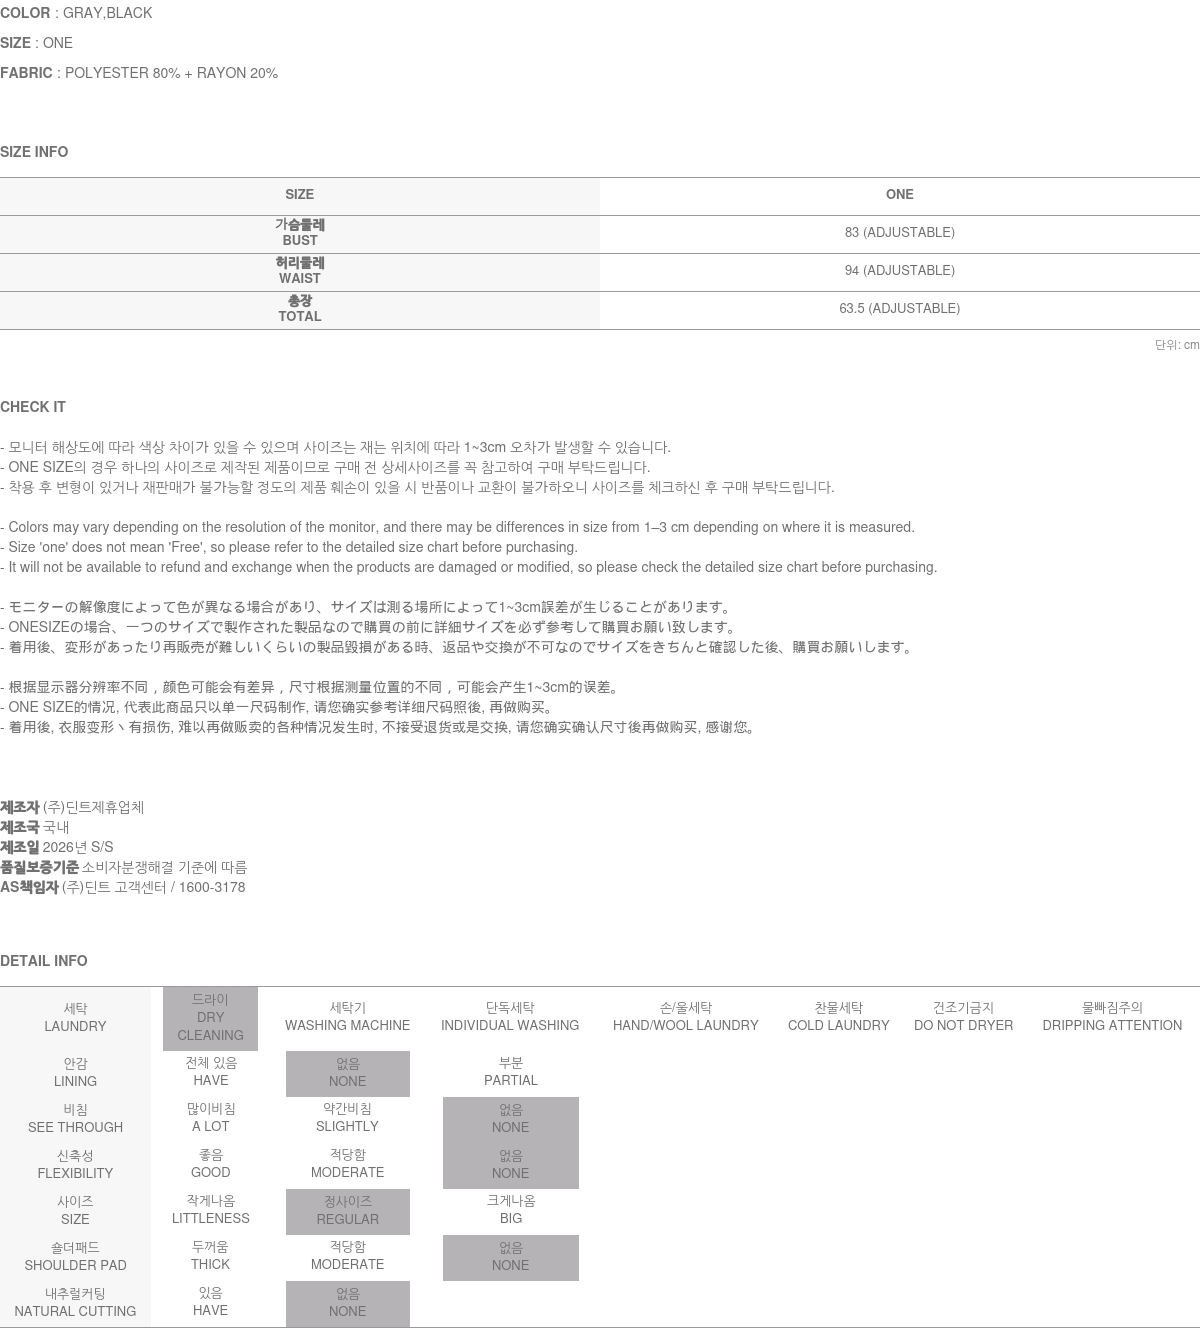Viewport: 1200px width, 1328px height.
Task: Click the COLD LAUNDRY option
Action: coord(838,1017)
